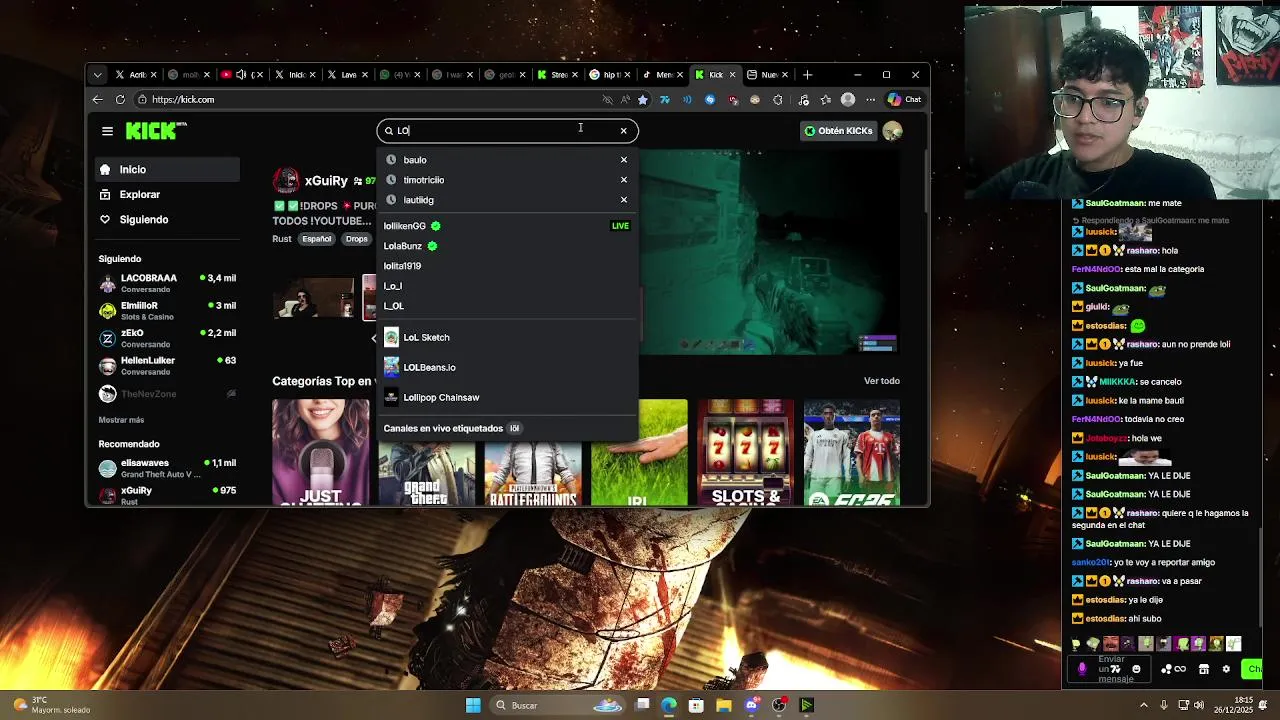Open LOLBeans.io category result
The height and width of the screenshot is (720, 1280).
pos(507,367)
